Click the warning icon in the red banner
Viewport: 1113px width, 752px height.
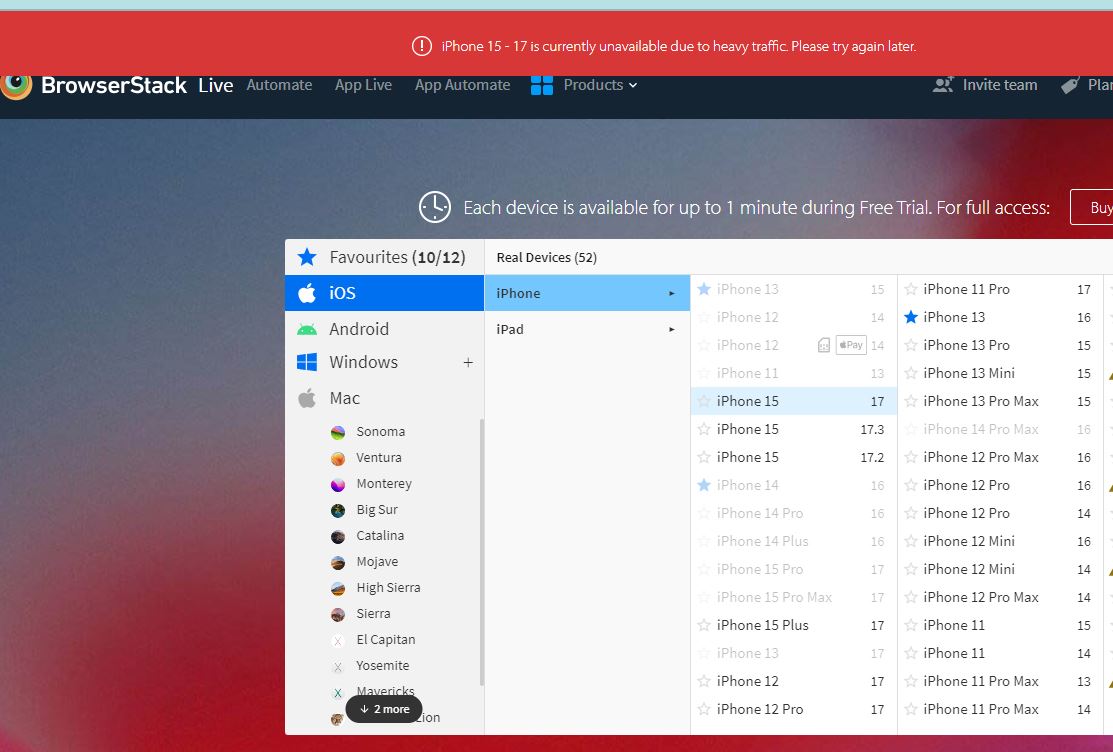pos(422,46)
